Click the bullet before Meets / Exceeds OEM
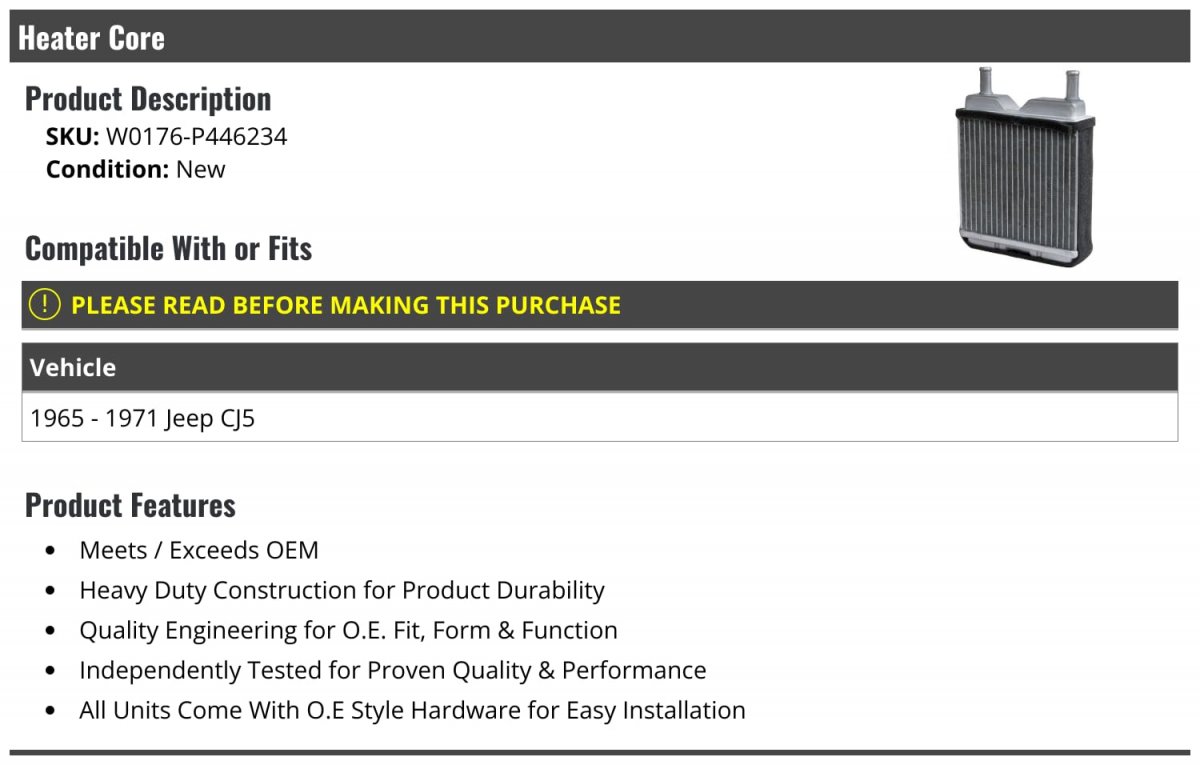Image resolution: width=1200 pixels, height=765 pixels. (x=51, y=551)
